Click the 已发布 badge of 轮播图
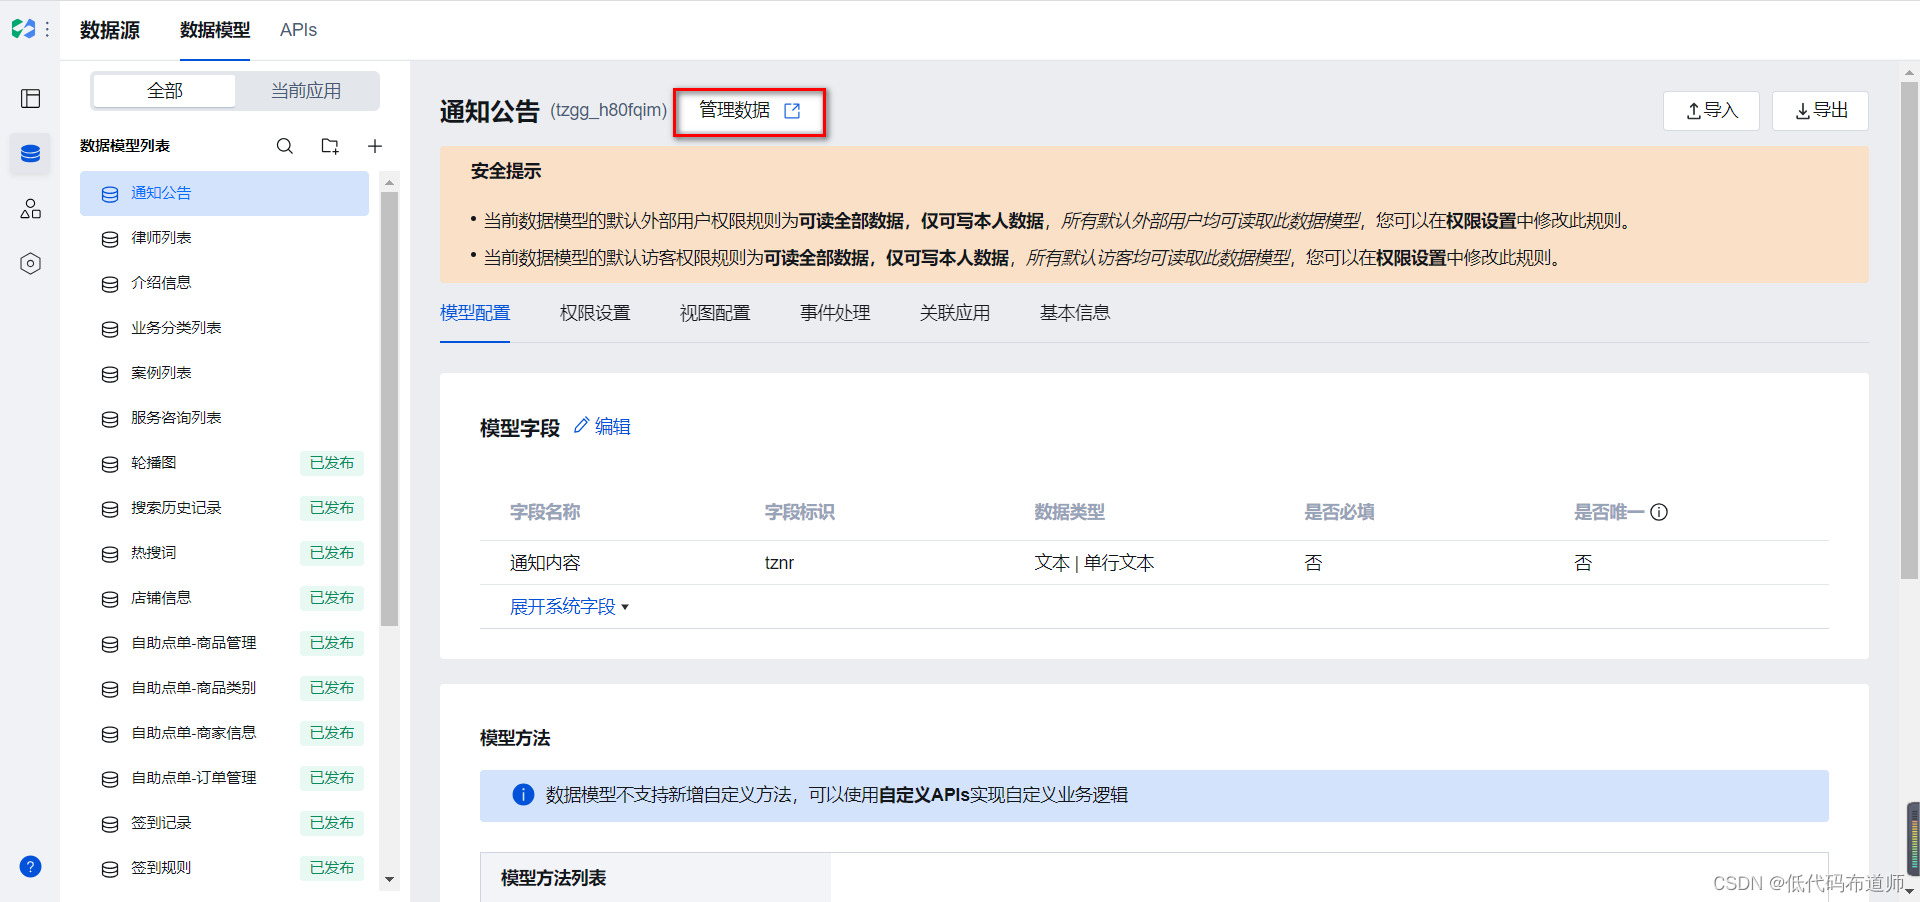Screen dimensions: 1920x902 click(332, 463)
